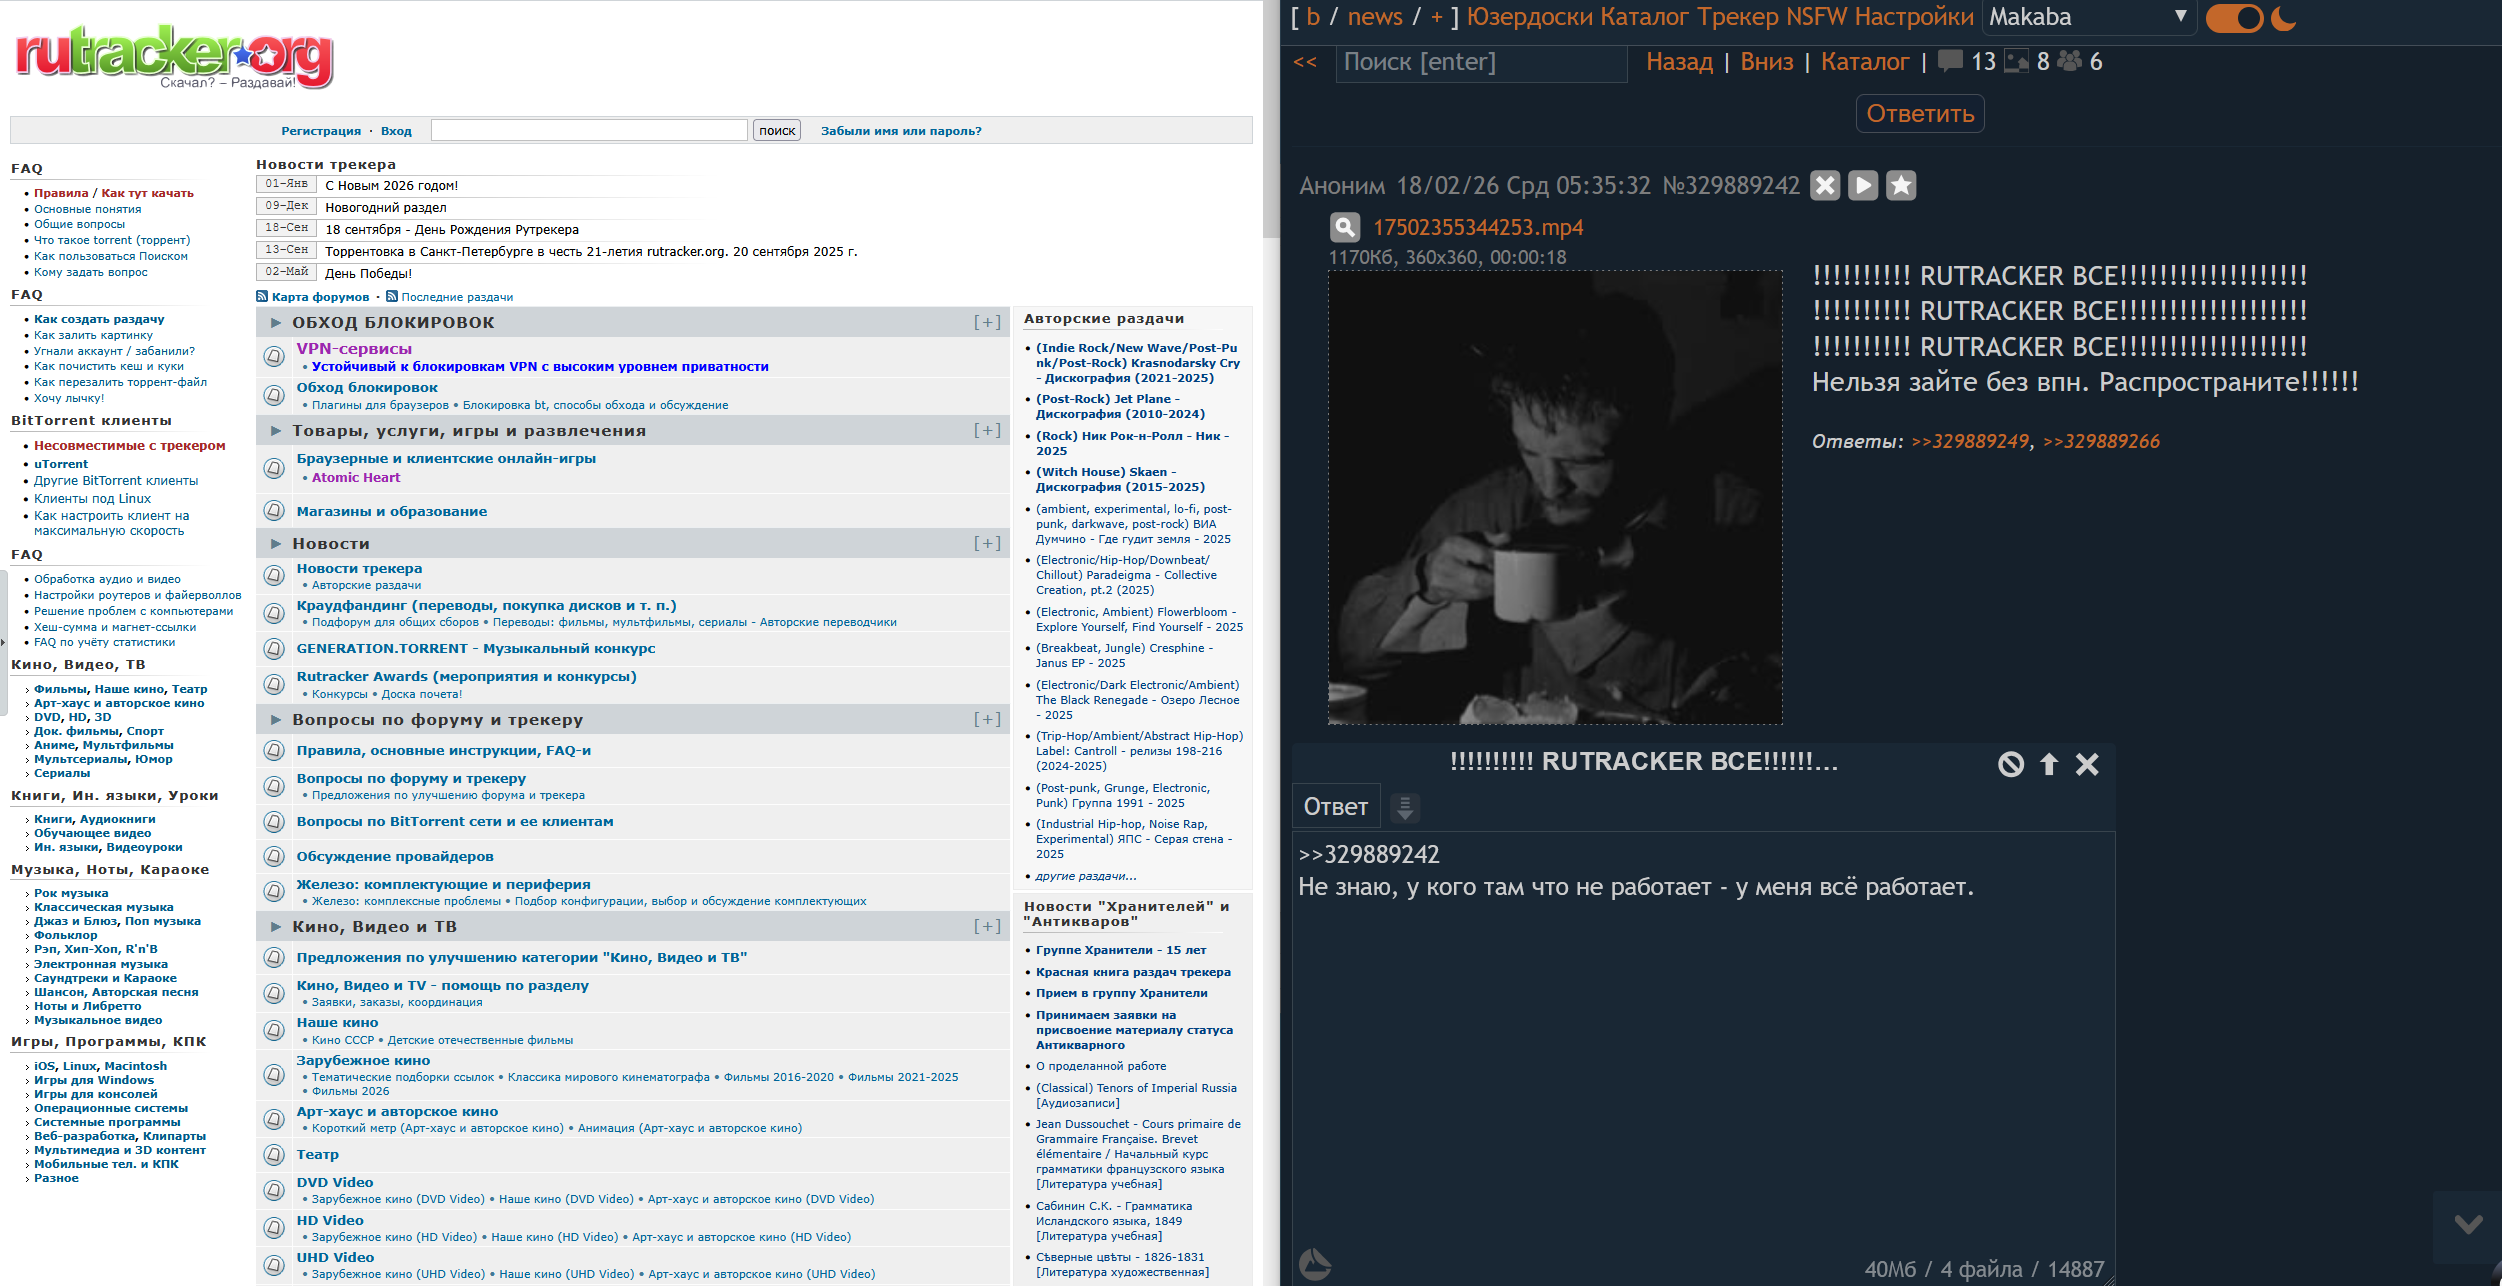The height and width of the screenshot is (1286, 2502).
Task: Click the markup toggle icon beside Ответ tab
Action: 1405,807
